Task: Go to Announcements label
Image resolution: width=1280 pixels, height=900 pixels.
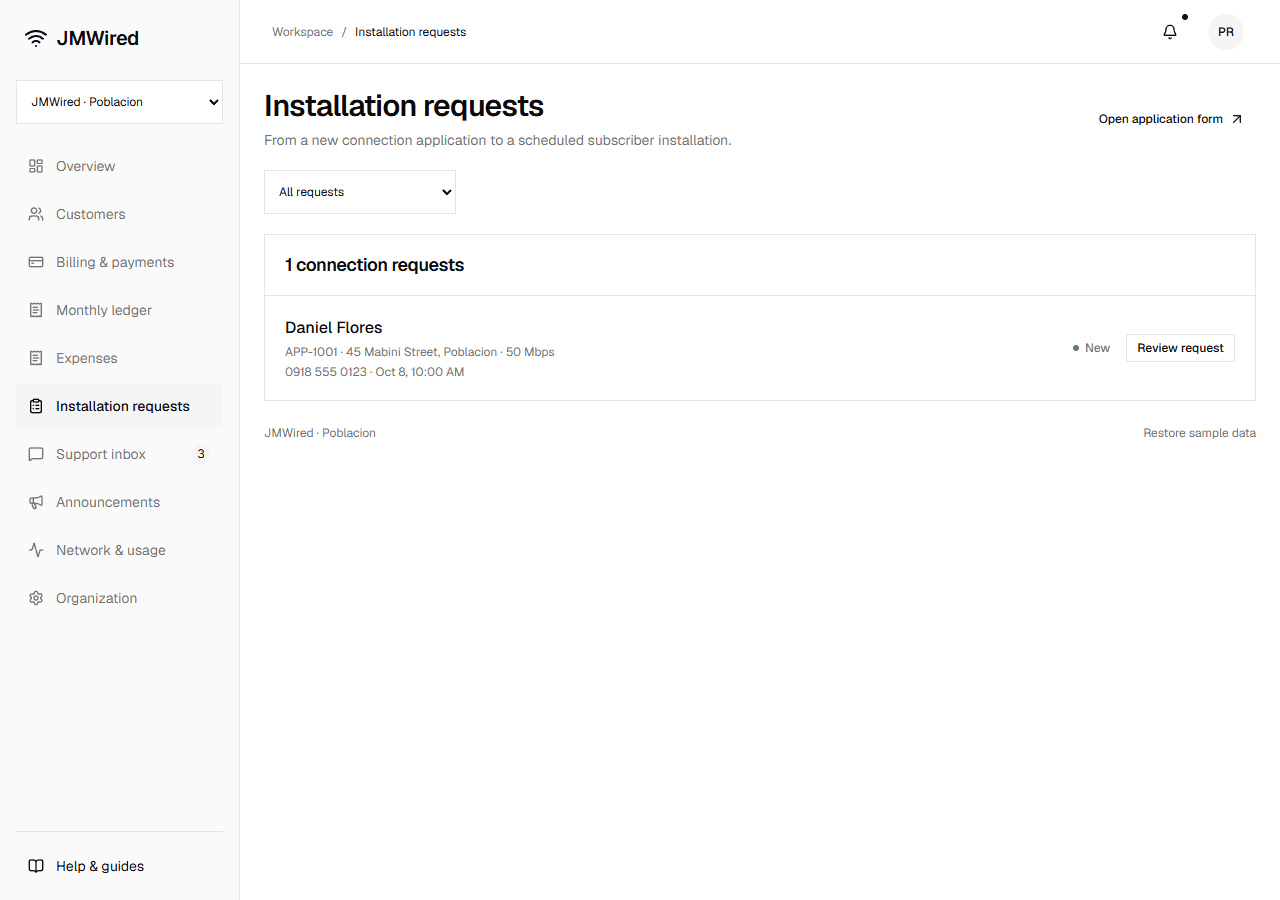Action: 108,502
